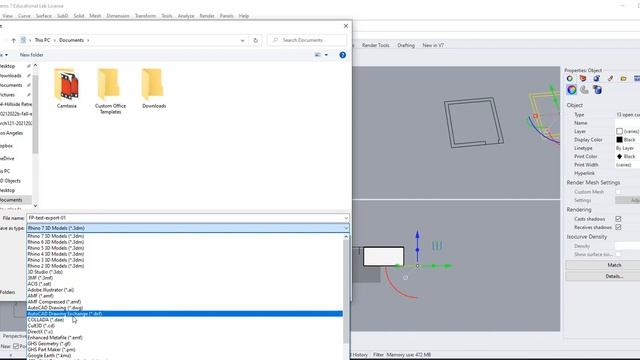Toggle the Casts shadows checkbox

[618, 219]
